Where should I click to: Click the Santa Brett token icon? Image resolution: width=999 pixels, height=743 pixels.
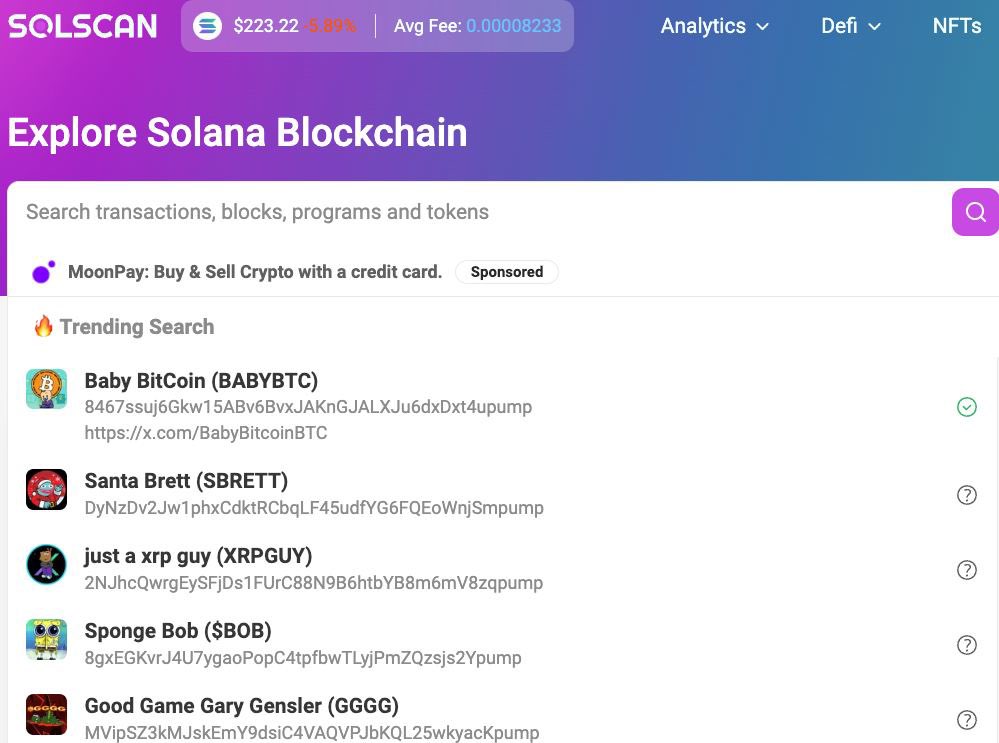tap(47, 489)
